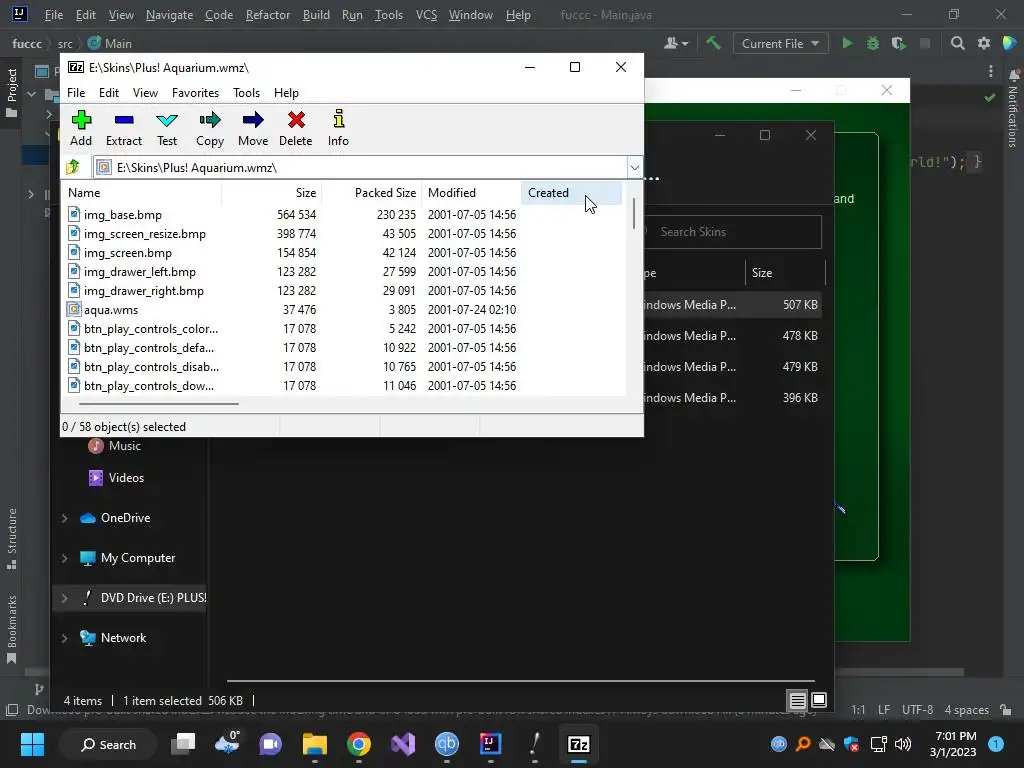Open the IntelliJ Refactor menu
The height and width of the screenshot is (768, 1024).
[x=268, y=14]
